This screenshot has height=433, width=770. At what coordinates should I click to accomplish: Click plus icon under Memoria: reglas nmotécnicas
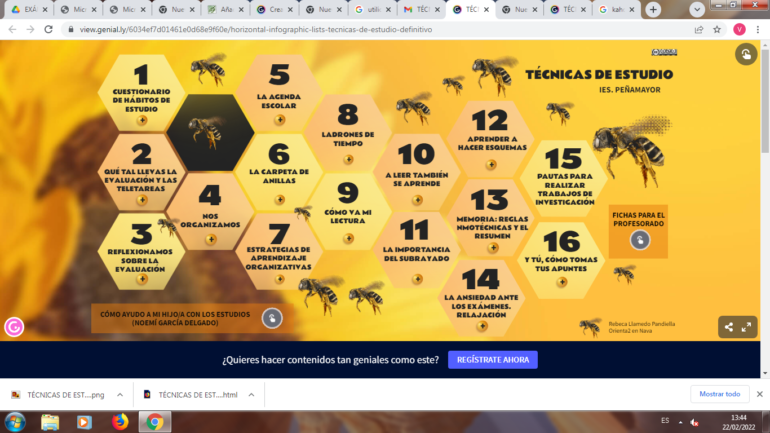[493, 248]
